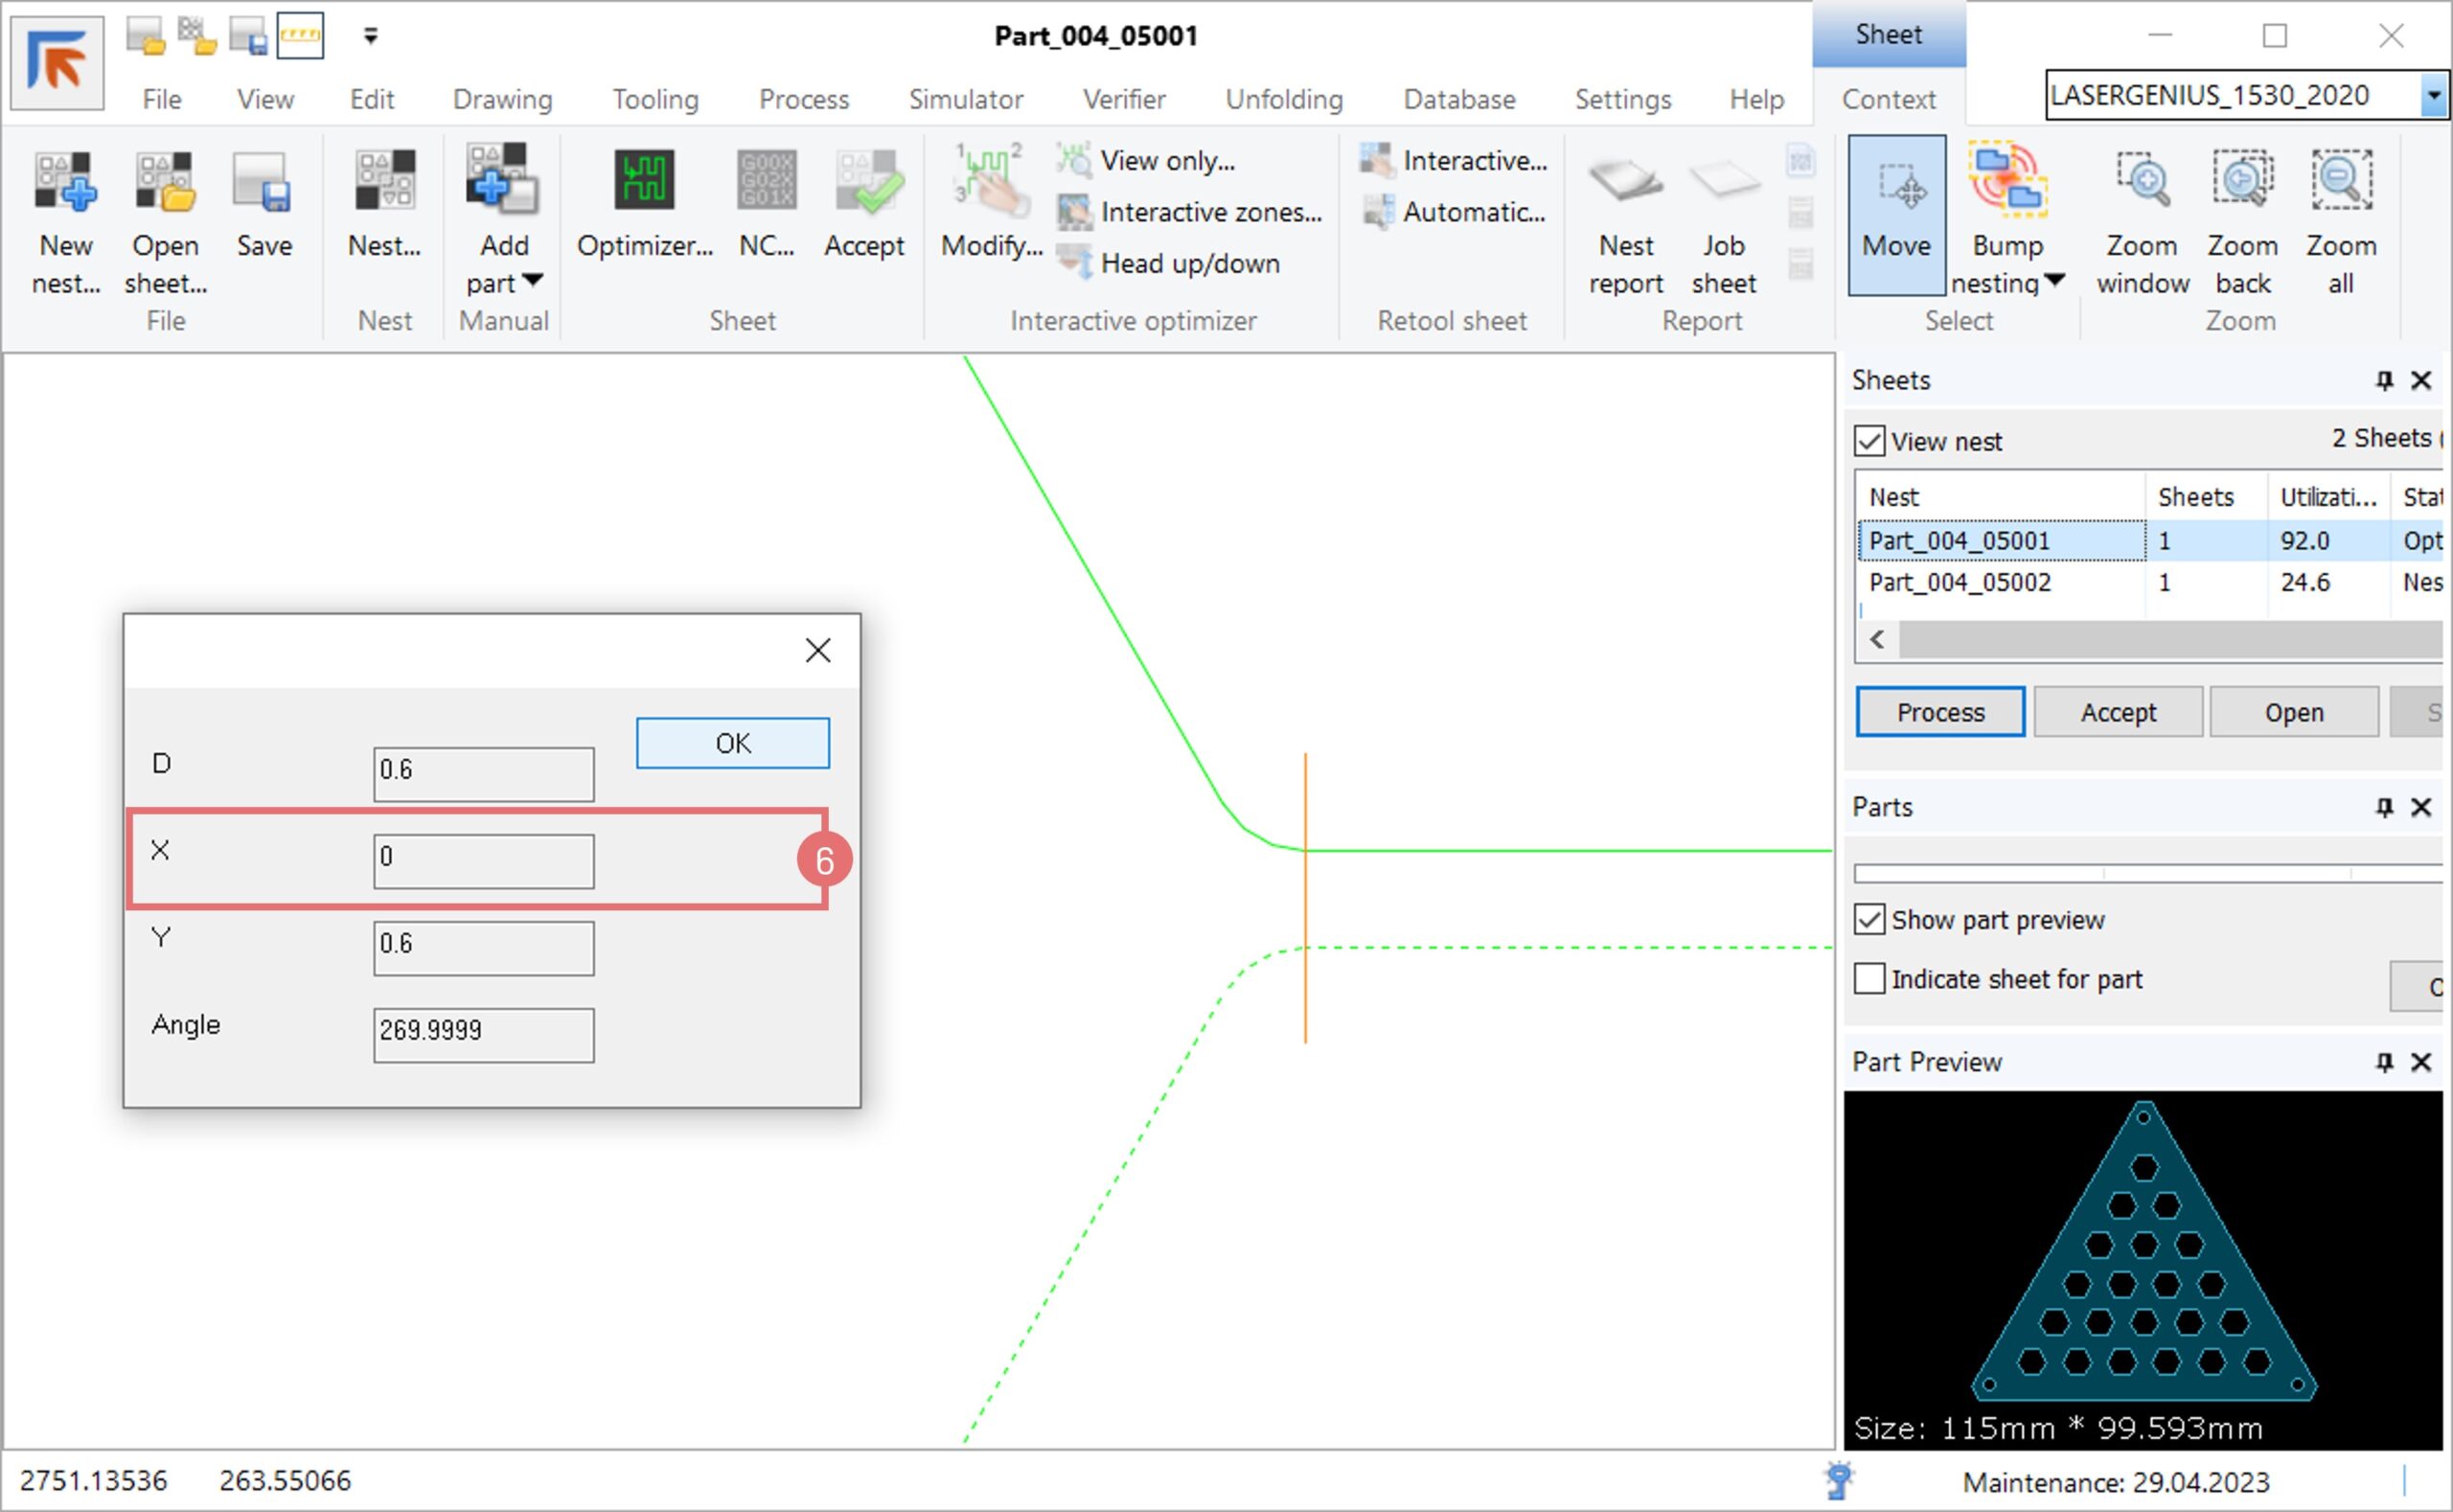Click the Zoom all icon
Screen dimensions: 2453x1512
[2340, 182]
